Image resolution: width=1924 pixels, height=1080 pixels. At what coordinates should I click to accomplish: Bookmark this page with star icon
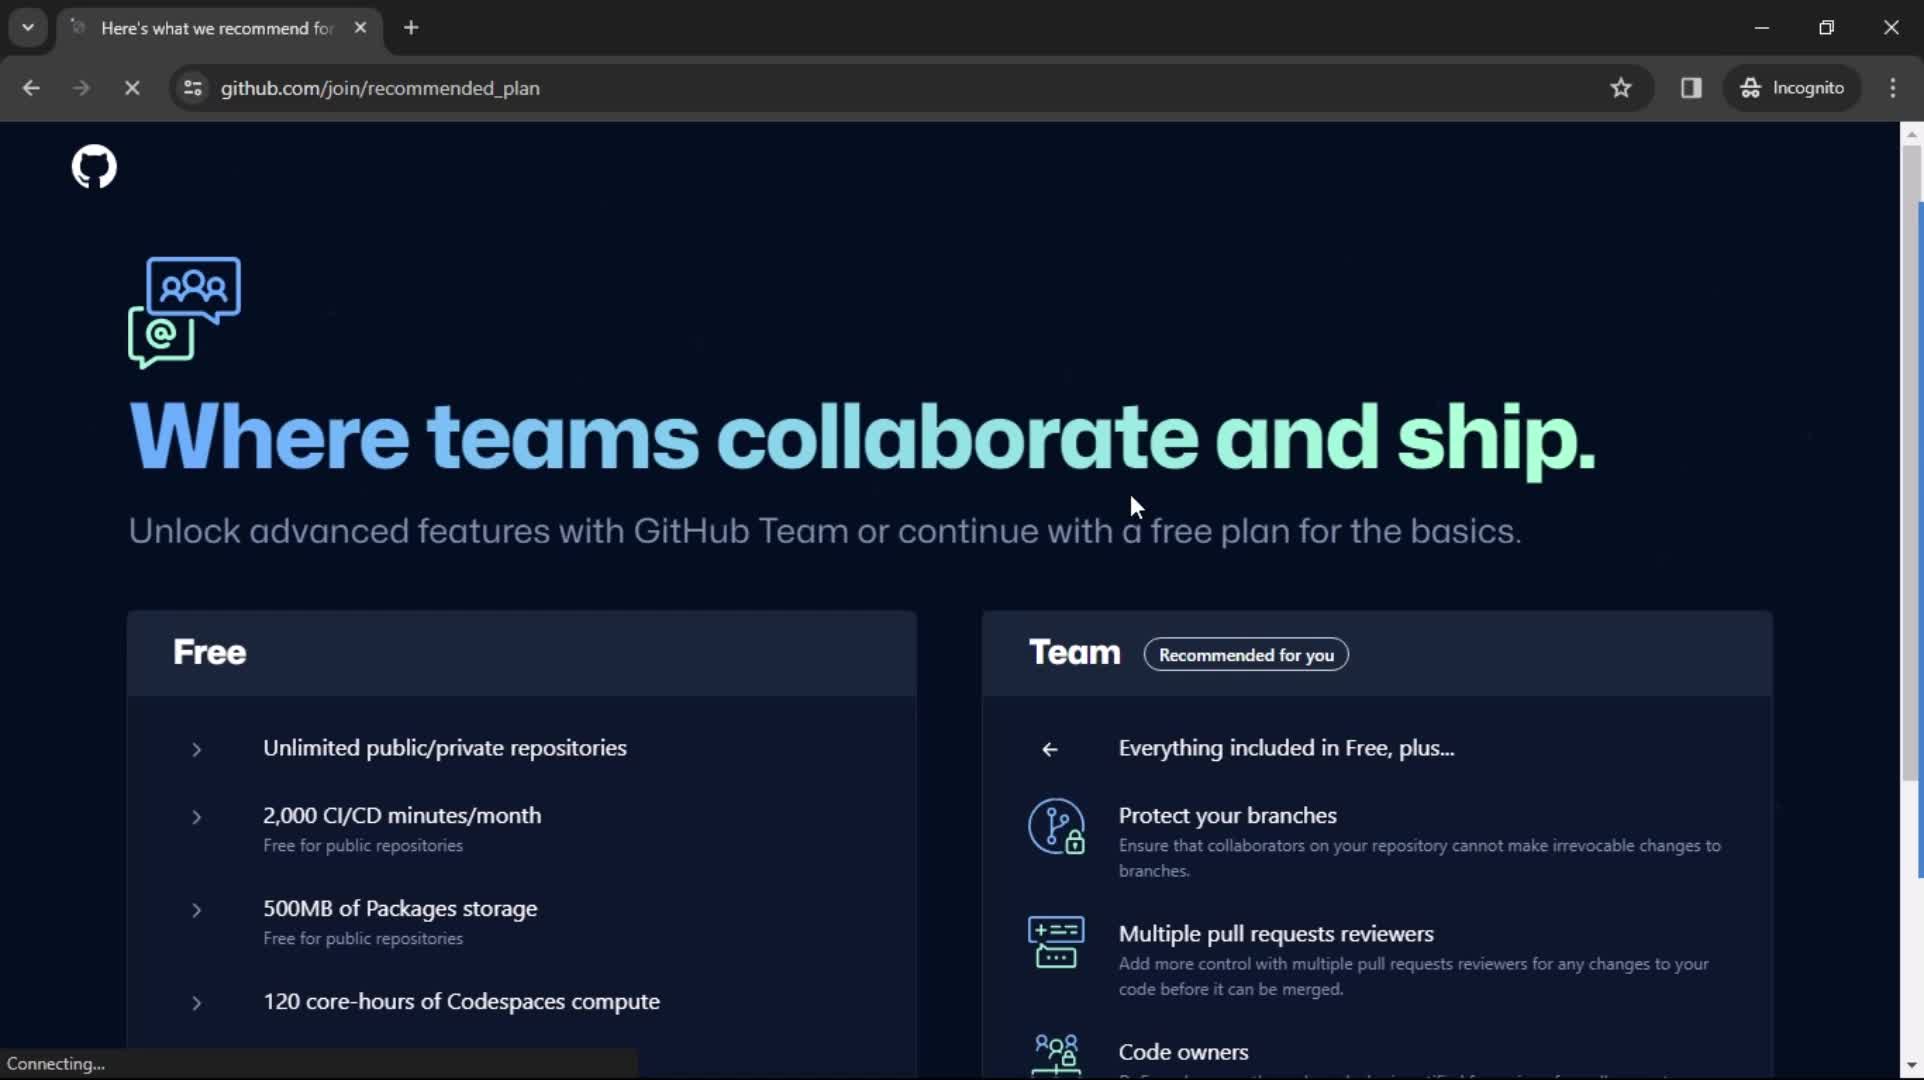click(x=1621, y=88)
